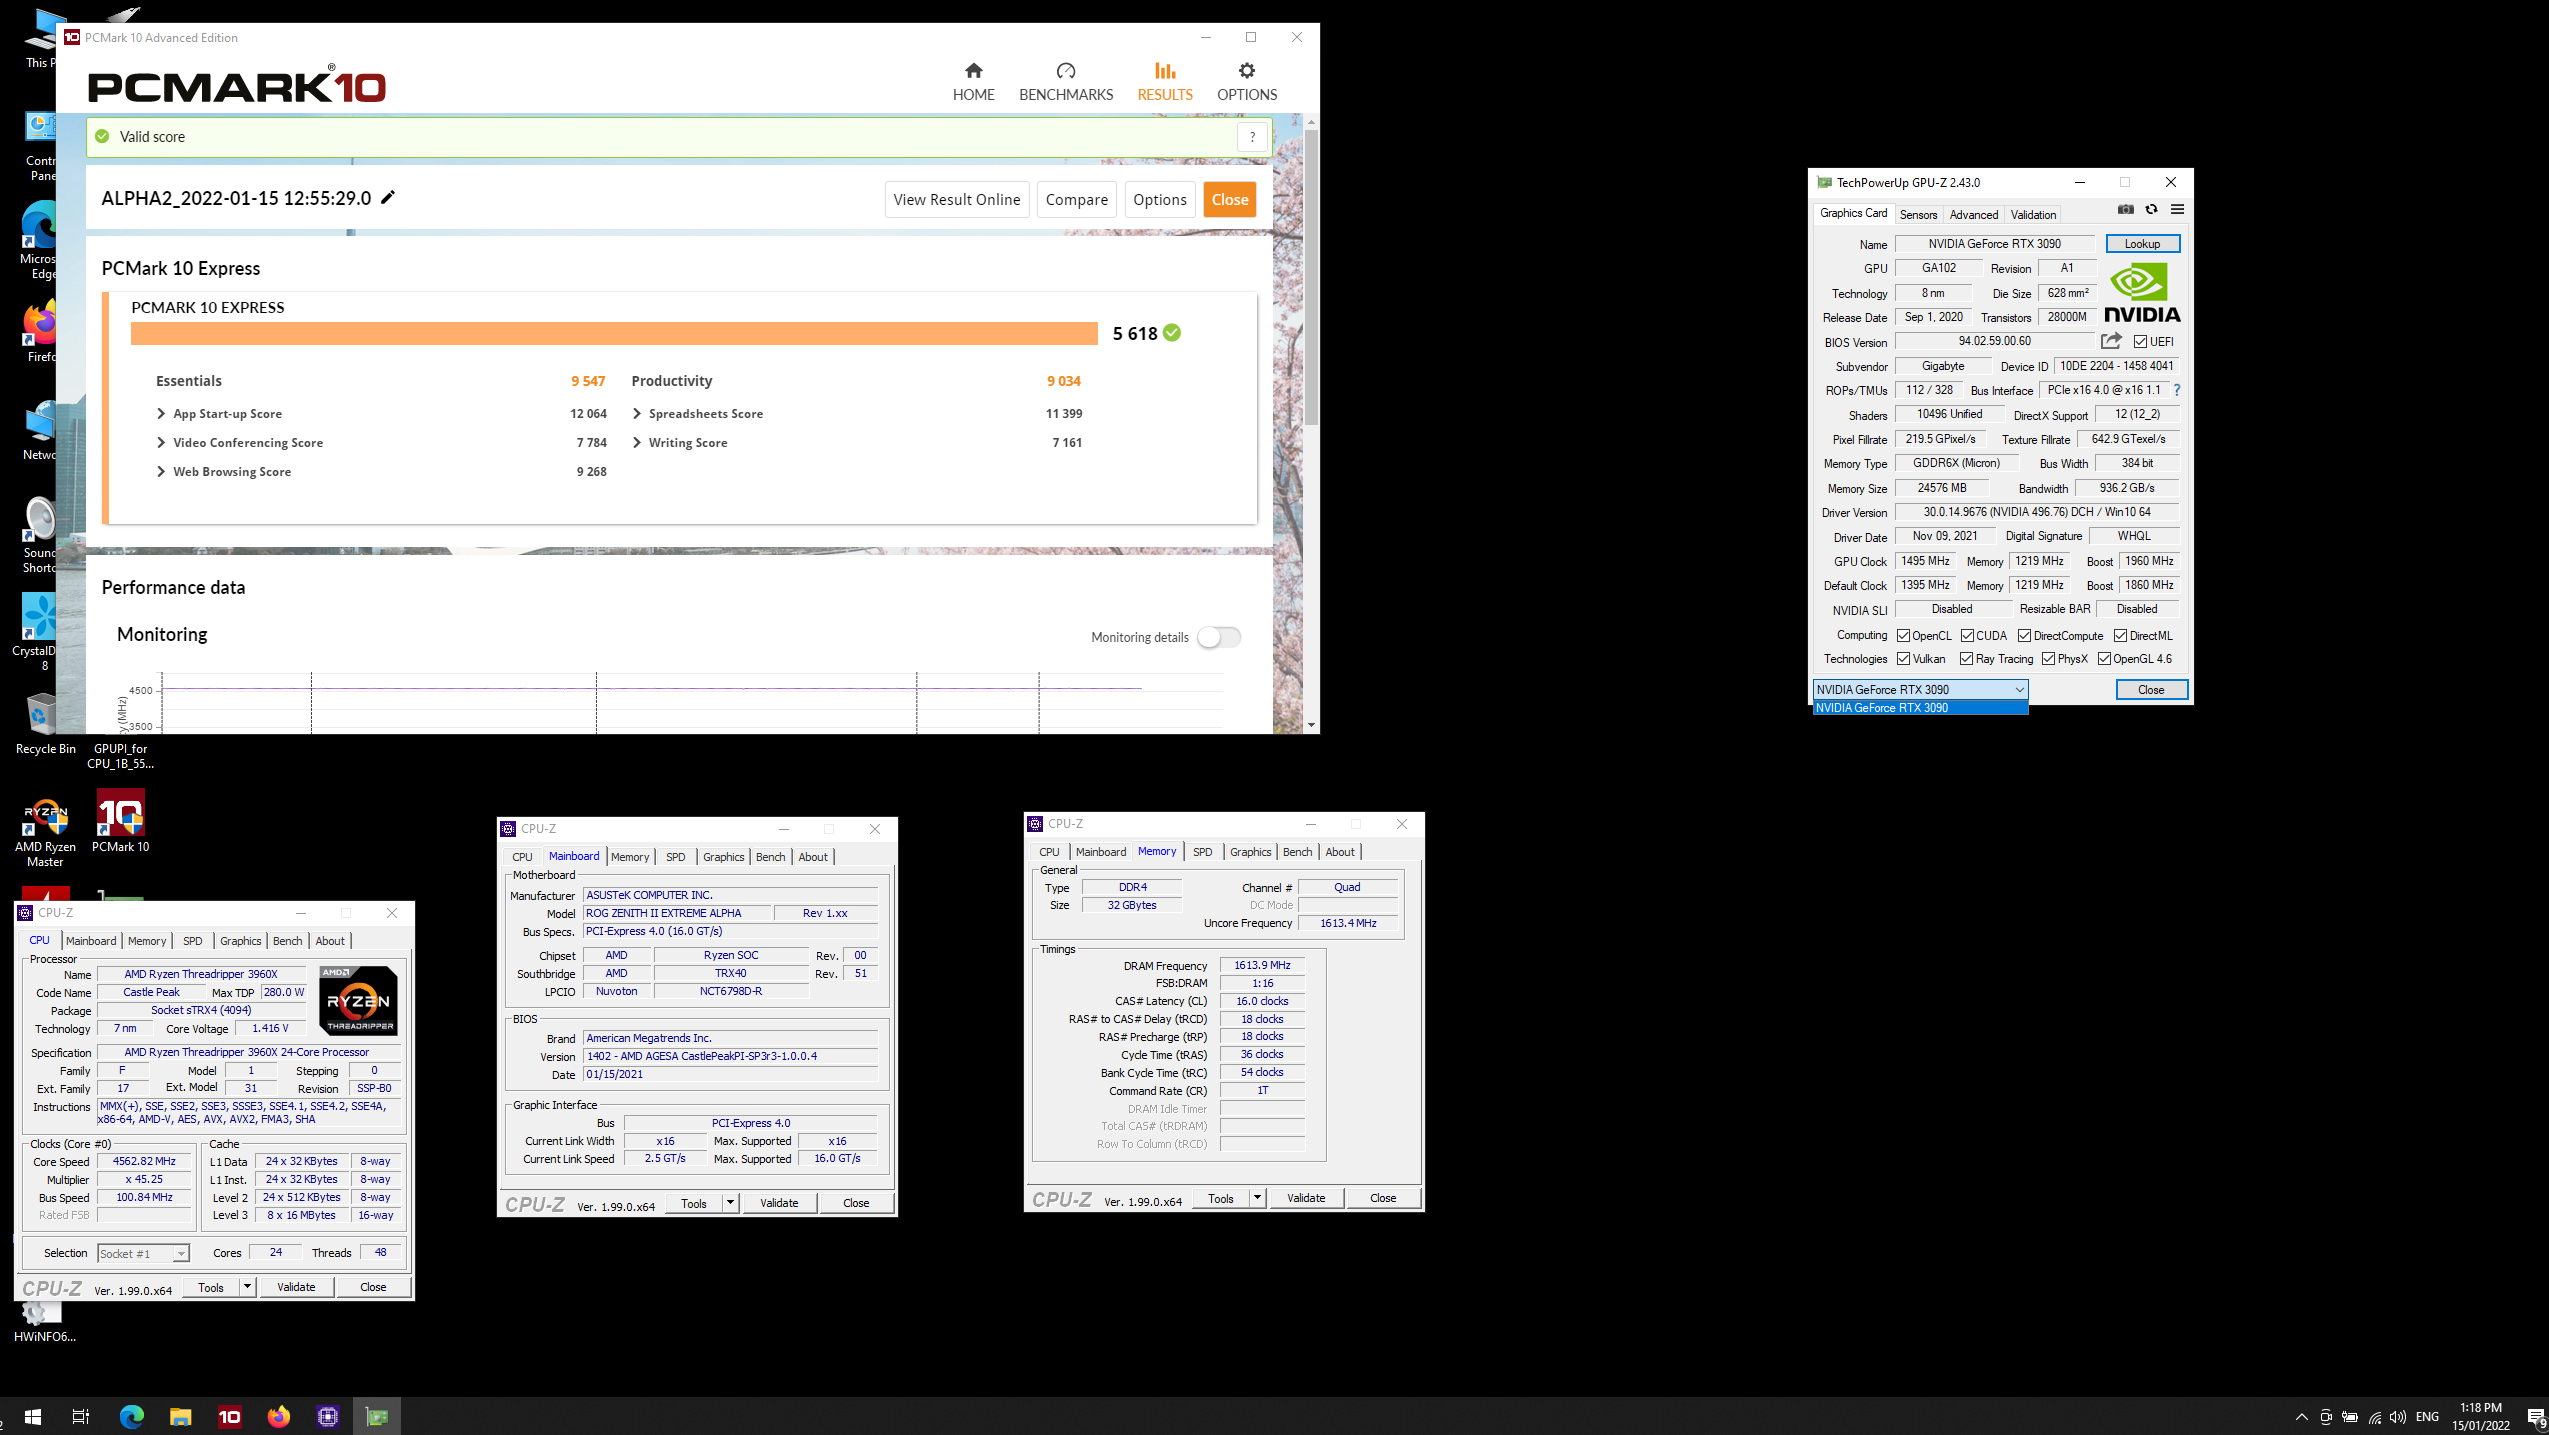Click the Bus Interface question mark in GPU-Z
The width and height of the screenshot is (2549, 1435).
2177,390
